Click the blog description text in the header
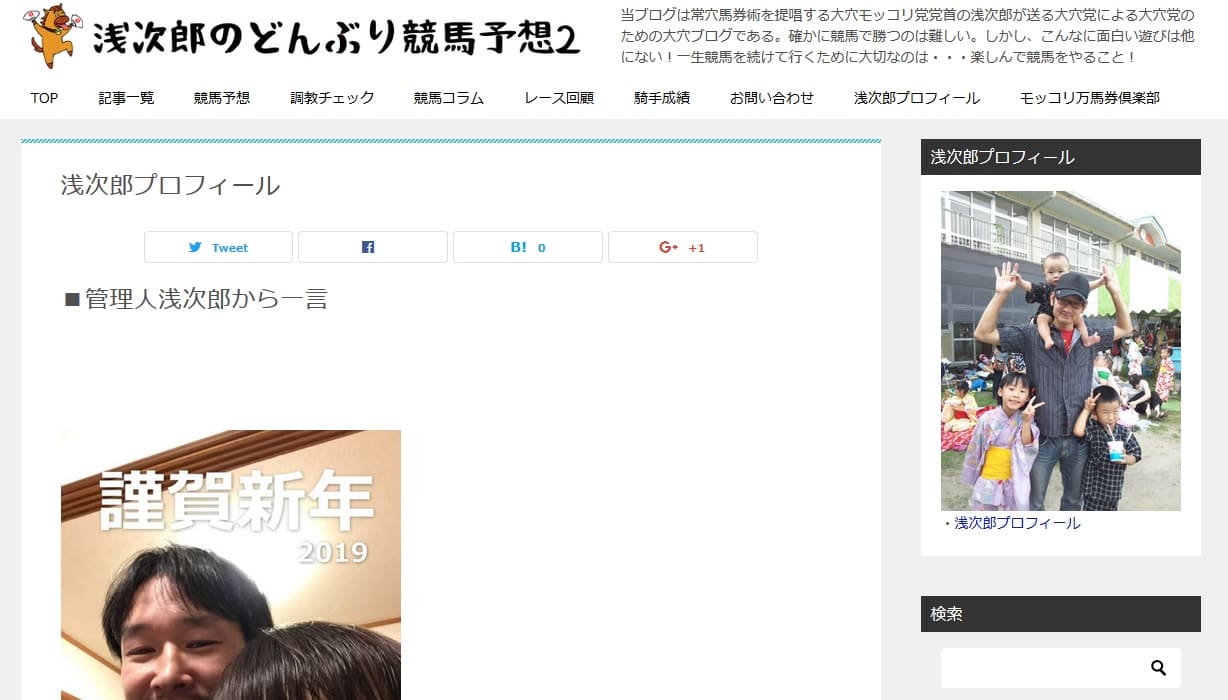 [x=907, y=35]
